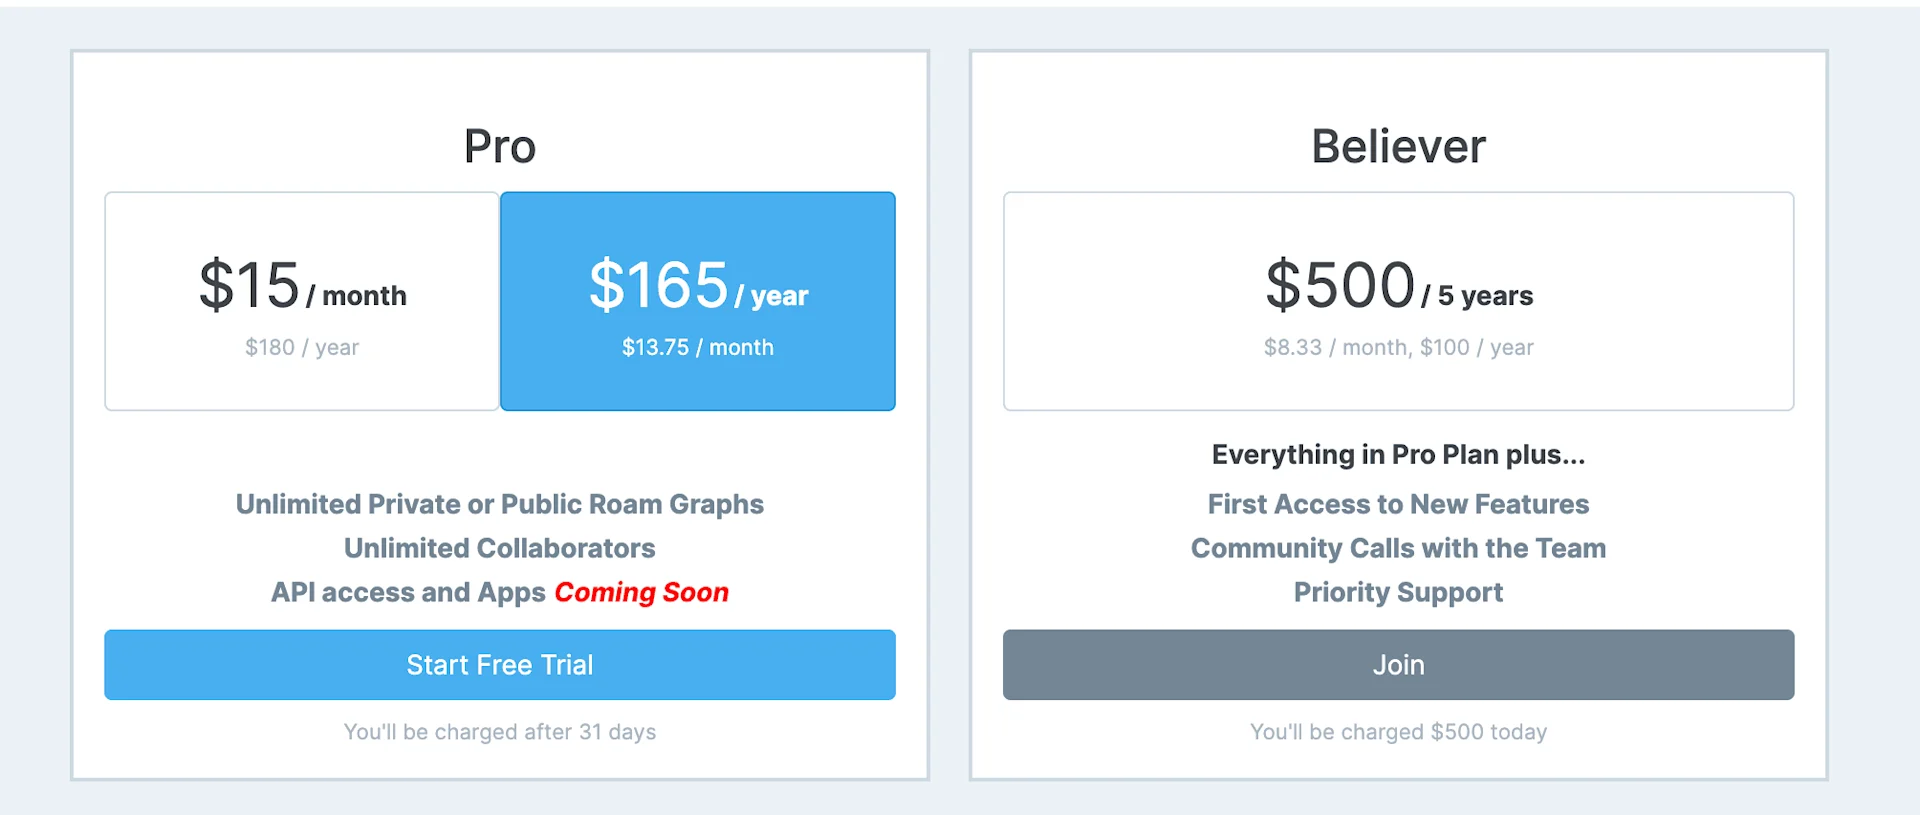
Task: Click the Join button for Believer plan
Action: coord(1397,664)
